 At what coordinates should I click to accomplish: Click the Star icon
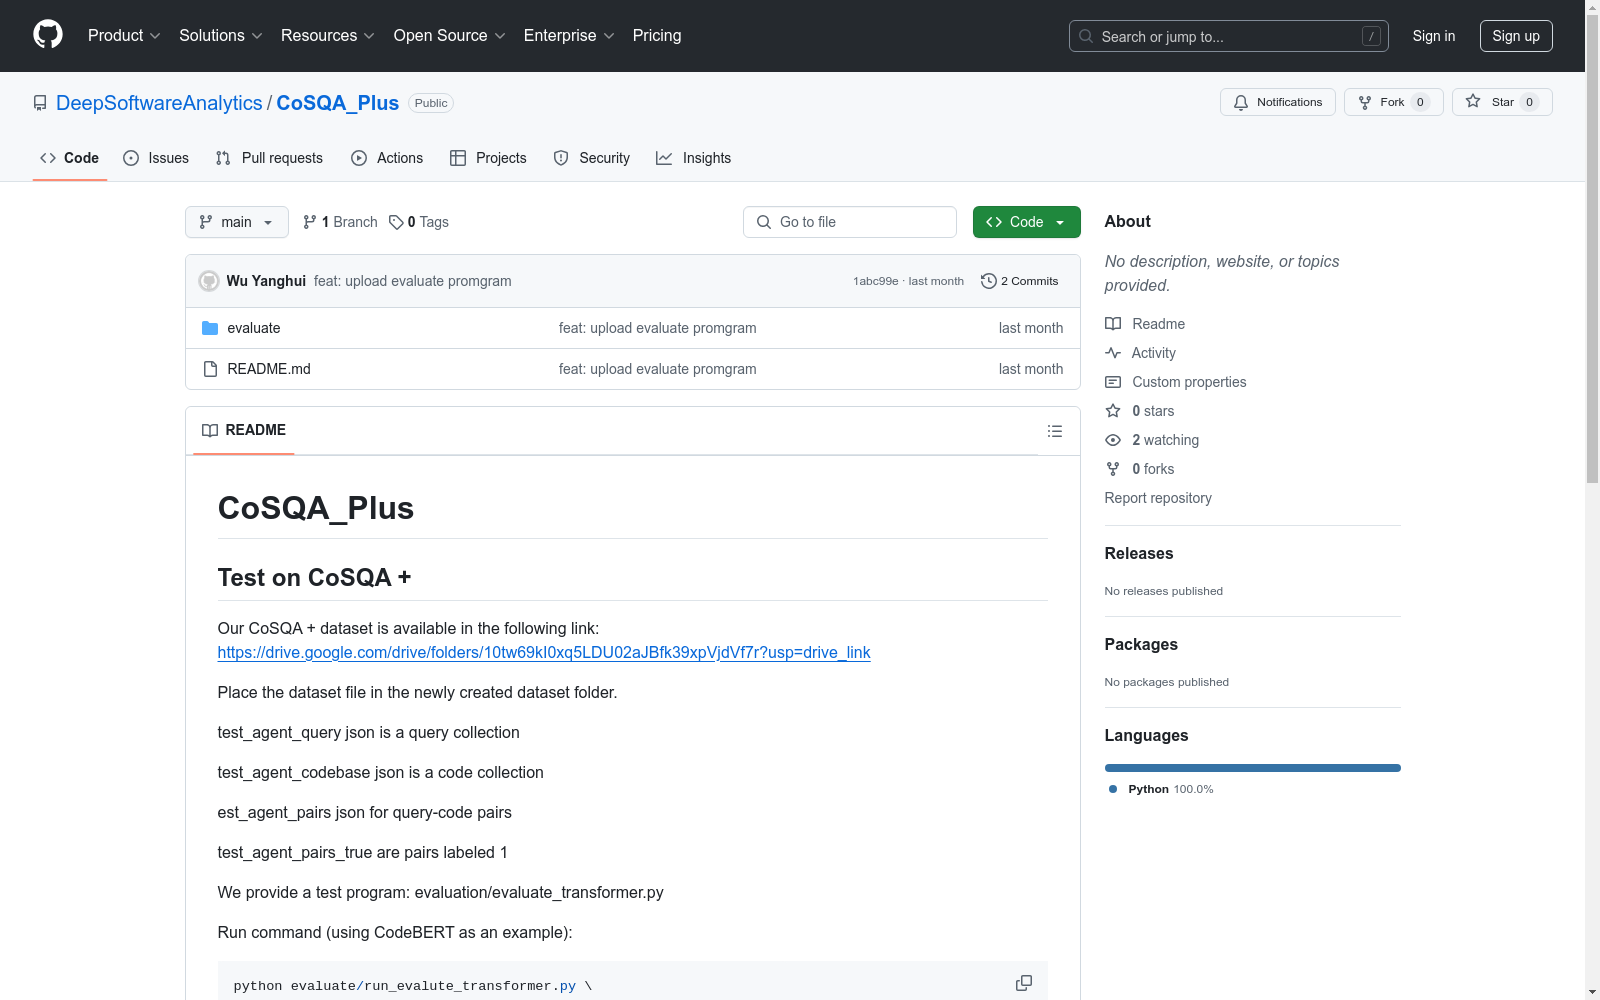click(x=1473, y=101)
